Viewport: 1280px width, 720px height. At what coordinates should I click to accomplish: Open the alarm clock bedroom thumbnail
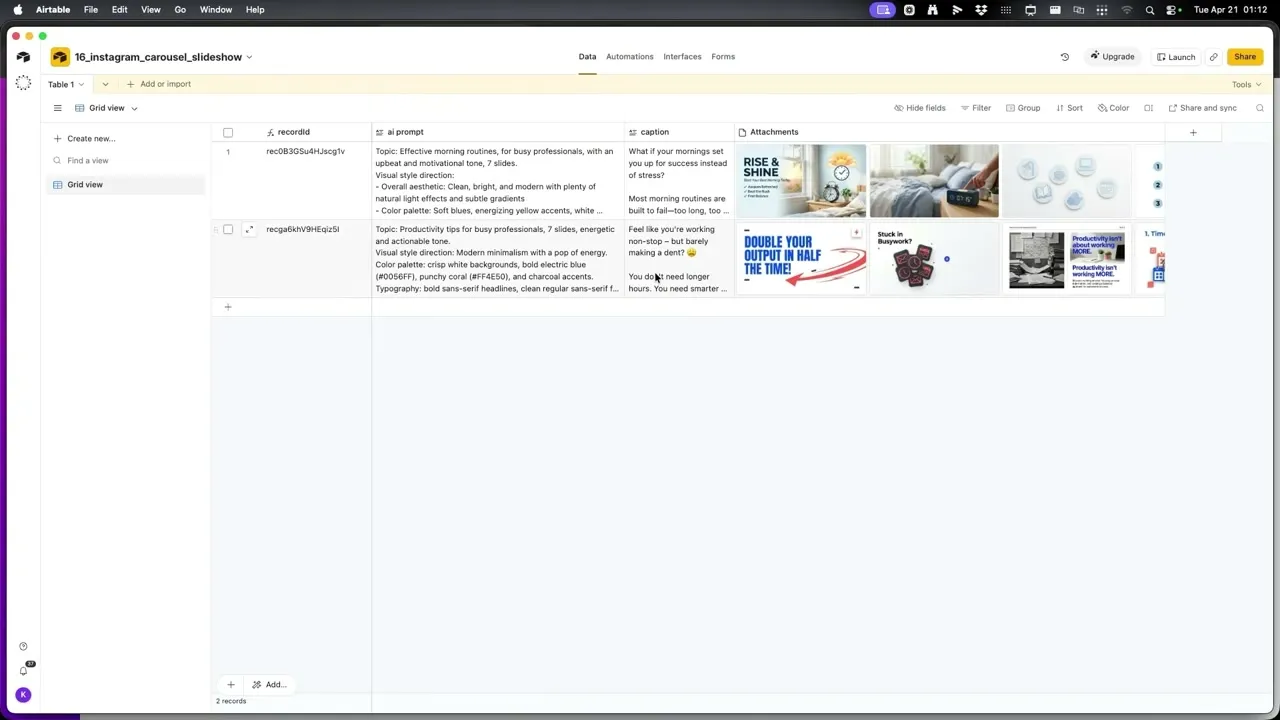934,181
